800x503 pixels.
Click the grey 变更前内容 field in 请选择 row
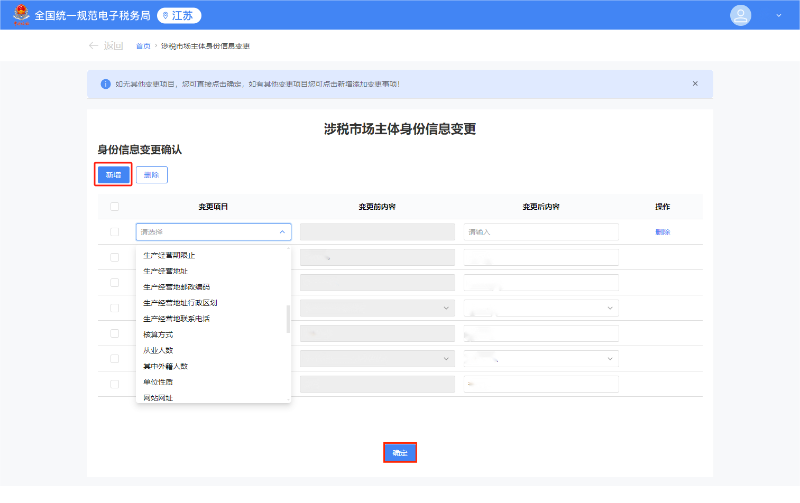[x=377, y=232]
